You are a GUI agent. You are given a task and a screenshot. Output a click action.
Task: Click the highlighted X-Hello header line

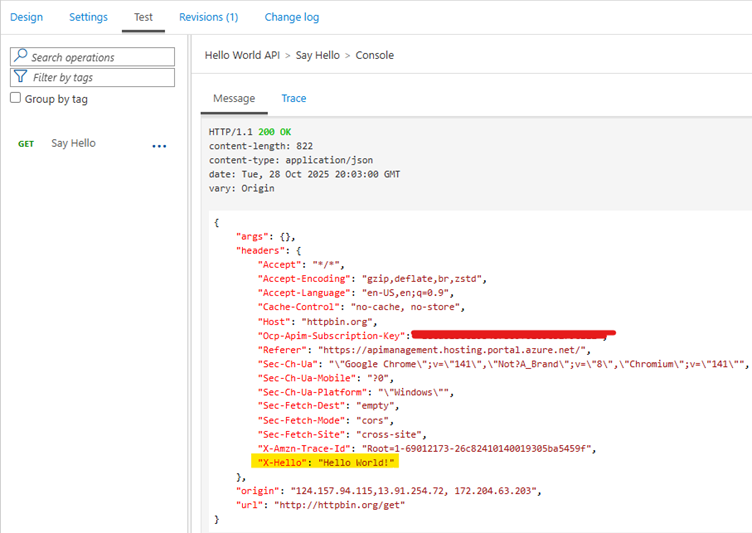point(327,463)
